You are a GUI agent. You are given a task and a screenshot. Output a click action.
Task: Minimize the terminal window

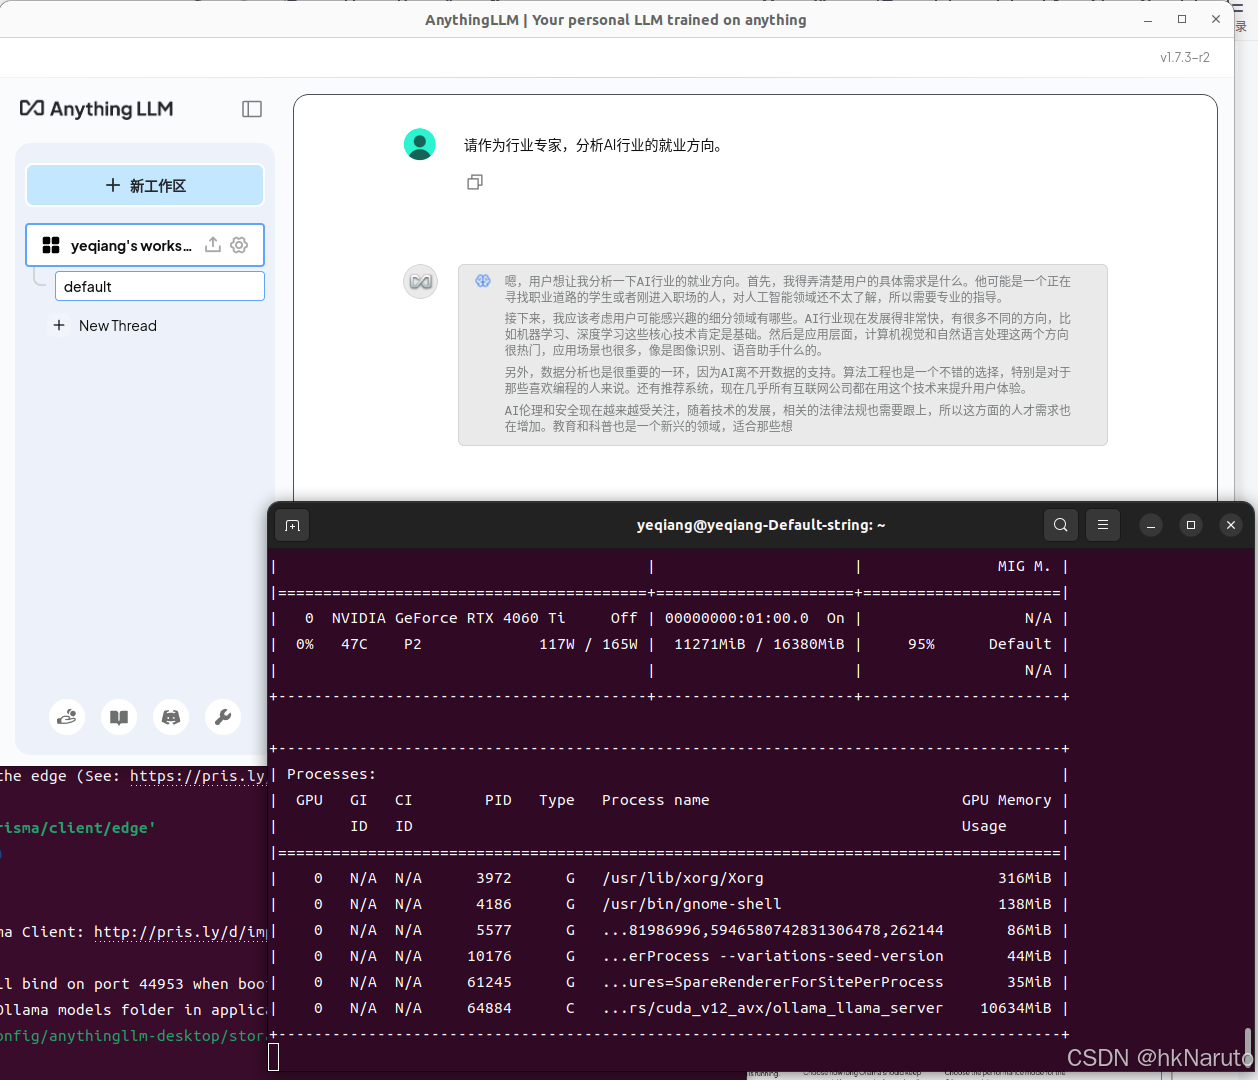[x=1151, y=525]
